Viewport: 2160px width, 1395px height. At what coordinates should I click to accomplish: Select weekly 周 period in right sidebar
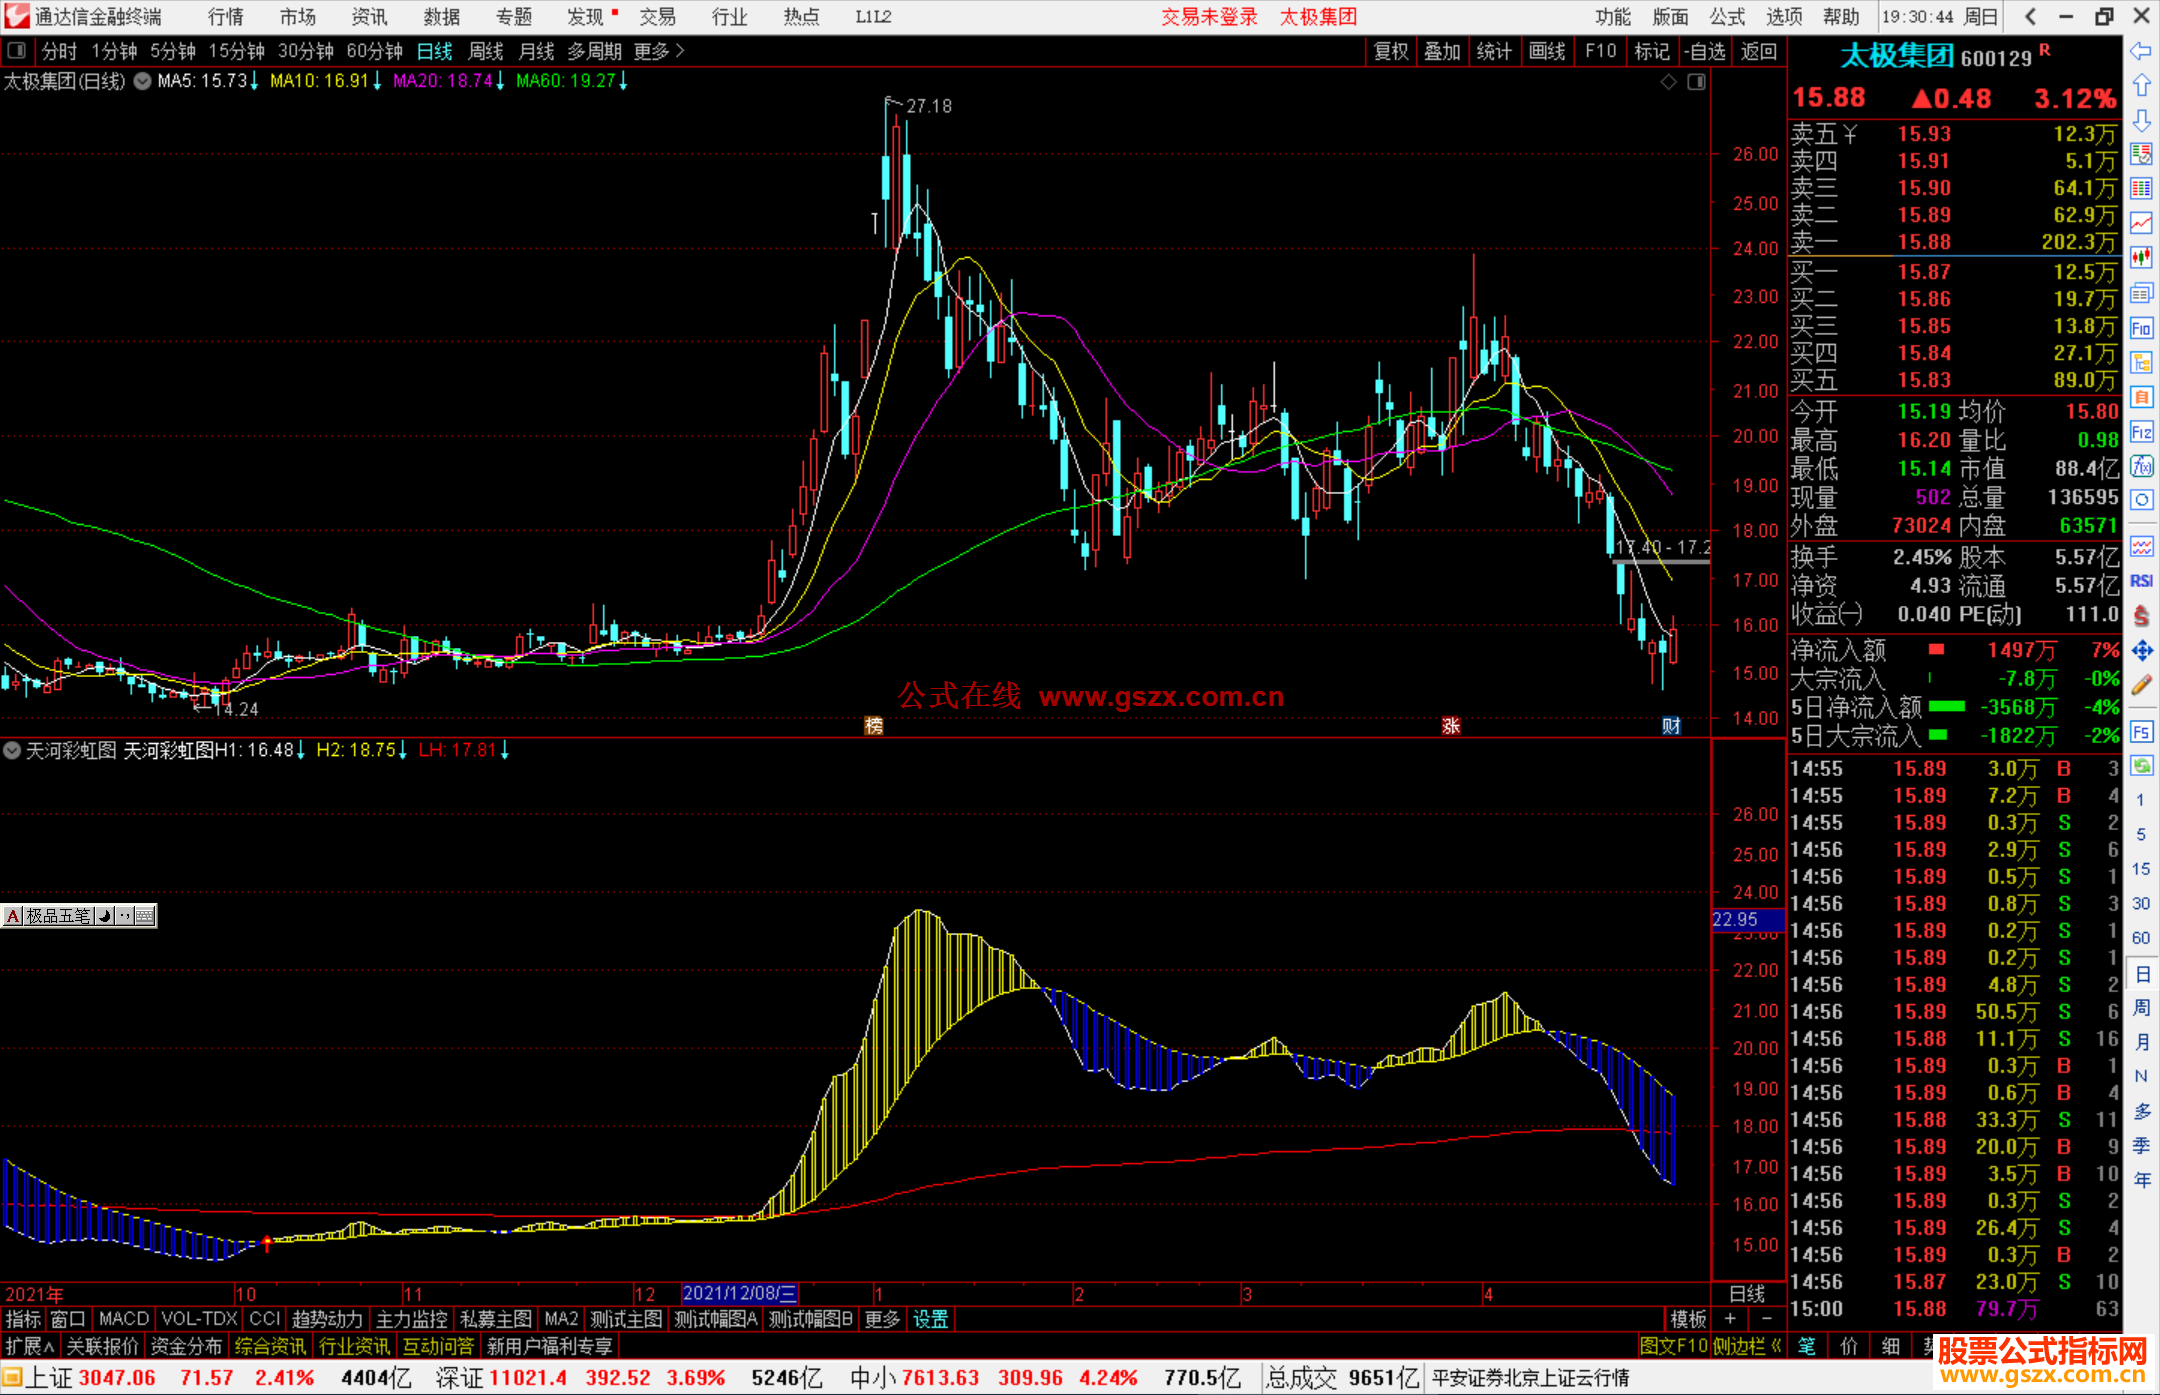[2141, 1008]
